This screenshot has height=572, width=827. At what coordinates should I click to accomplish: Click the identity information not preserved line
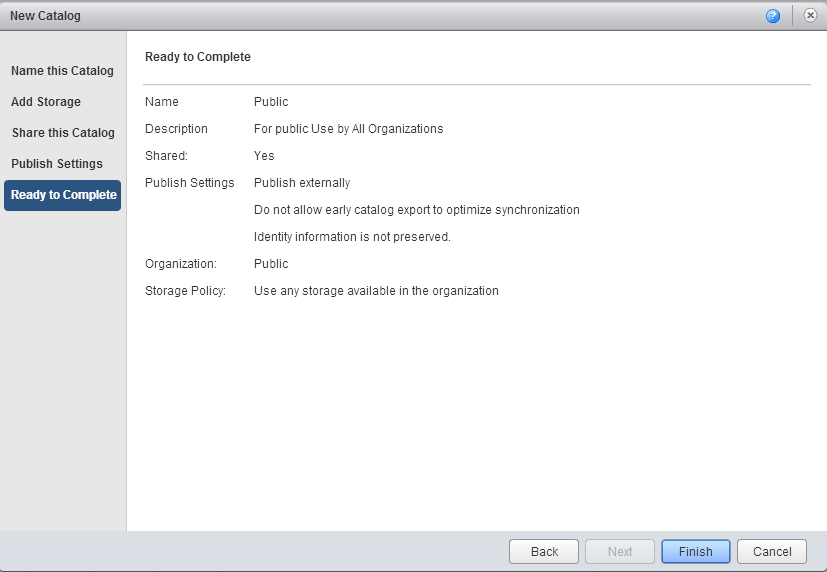click(x=352, y=237)
